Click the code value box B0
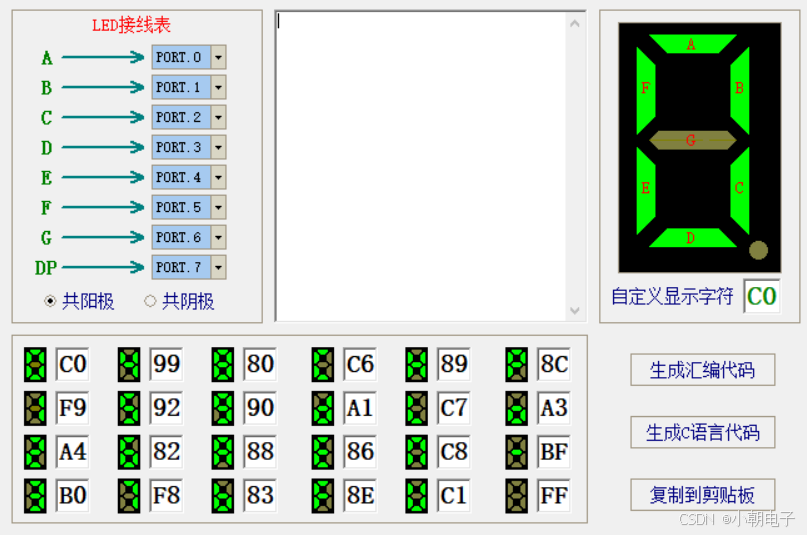 click(x=73, y=495)
